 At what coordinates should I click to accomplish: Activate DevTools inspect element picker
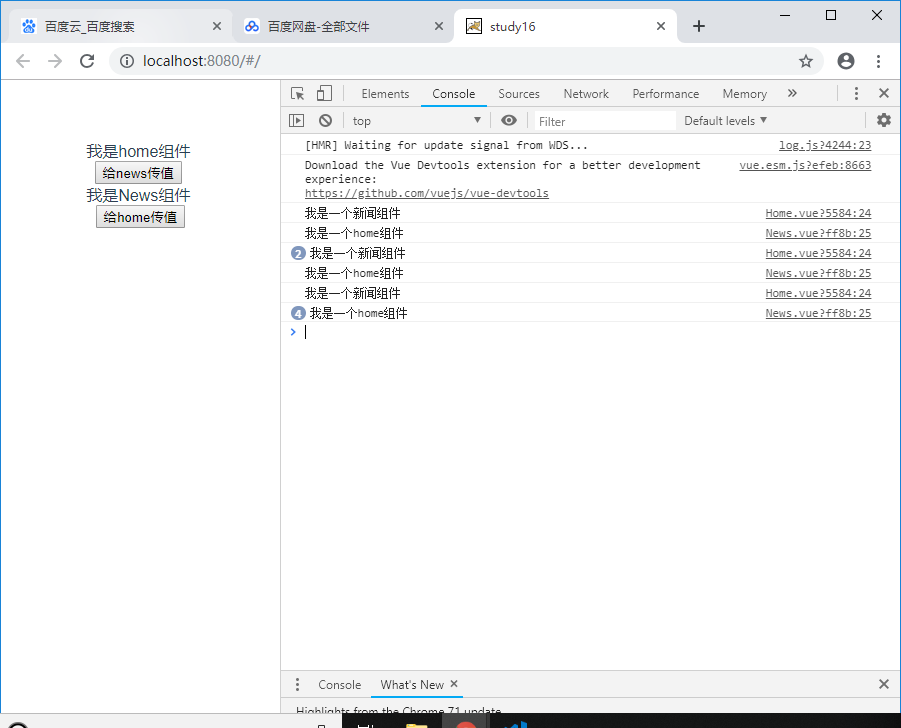click(x=298, y=94)
